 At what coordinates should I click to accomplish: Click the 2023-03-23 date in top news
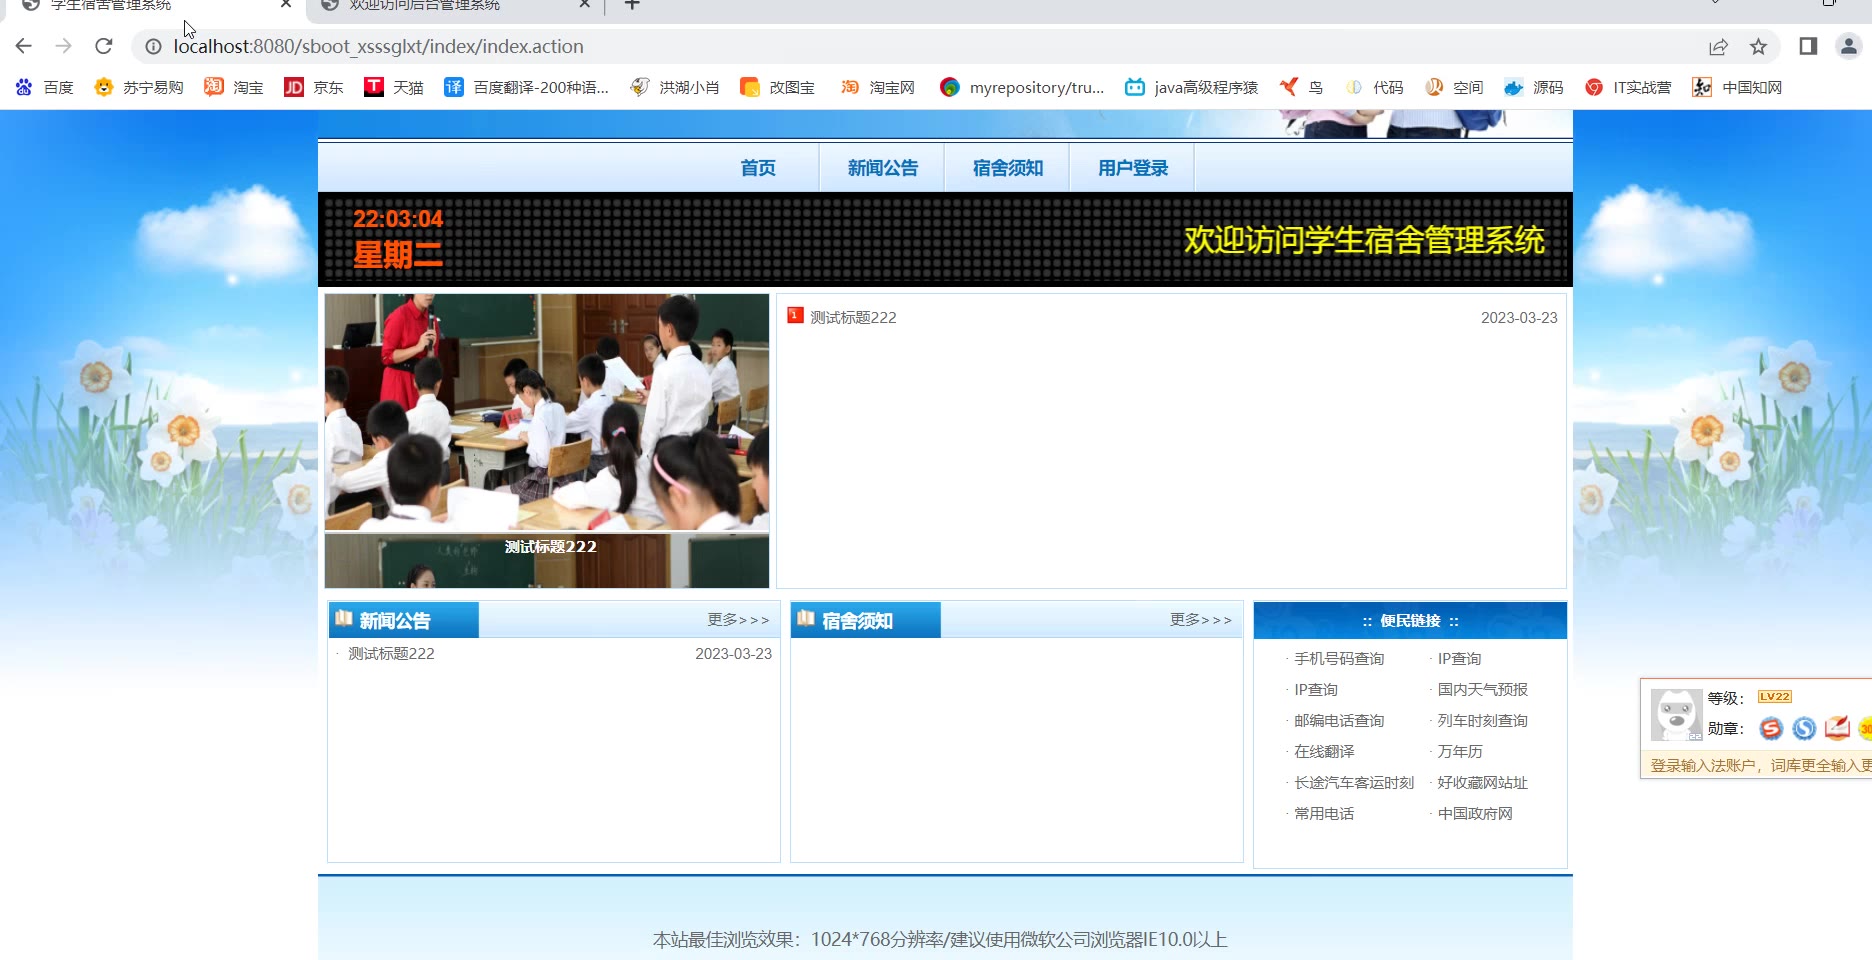(x=1519, y=317)
